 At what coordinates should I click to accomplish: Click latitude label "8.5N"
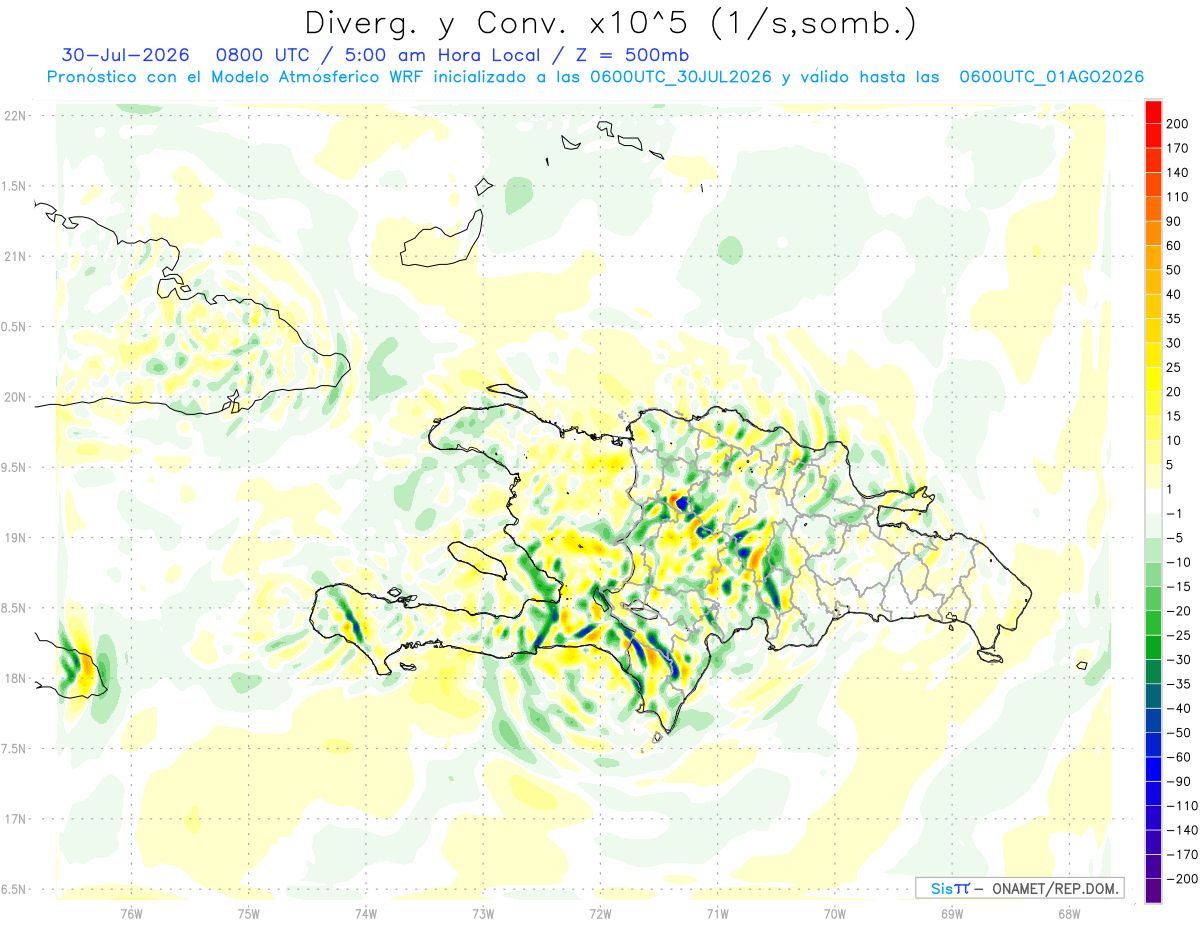(x=15, y=608)
